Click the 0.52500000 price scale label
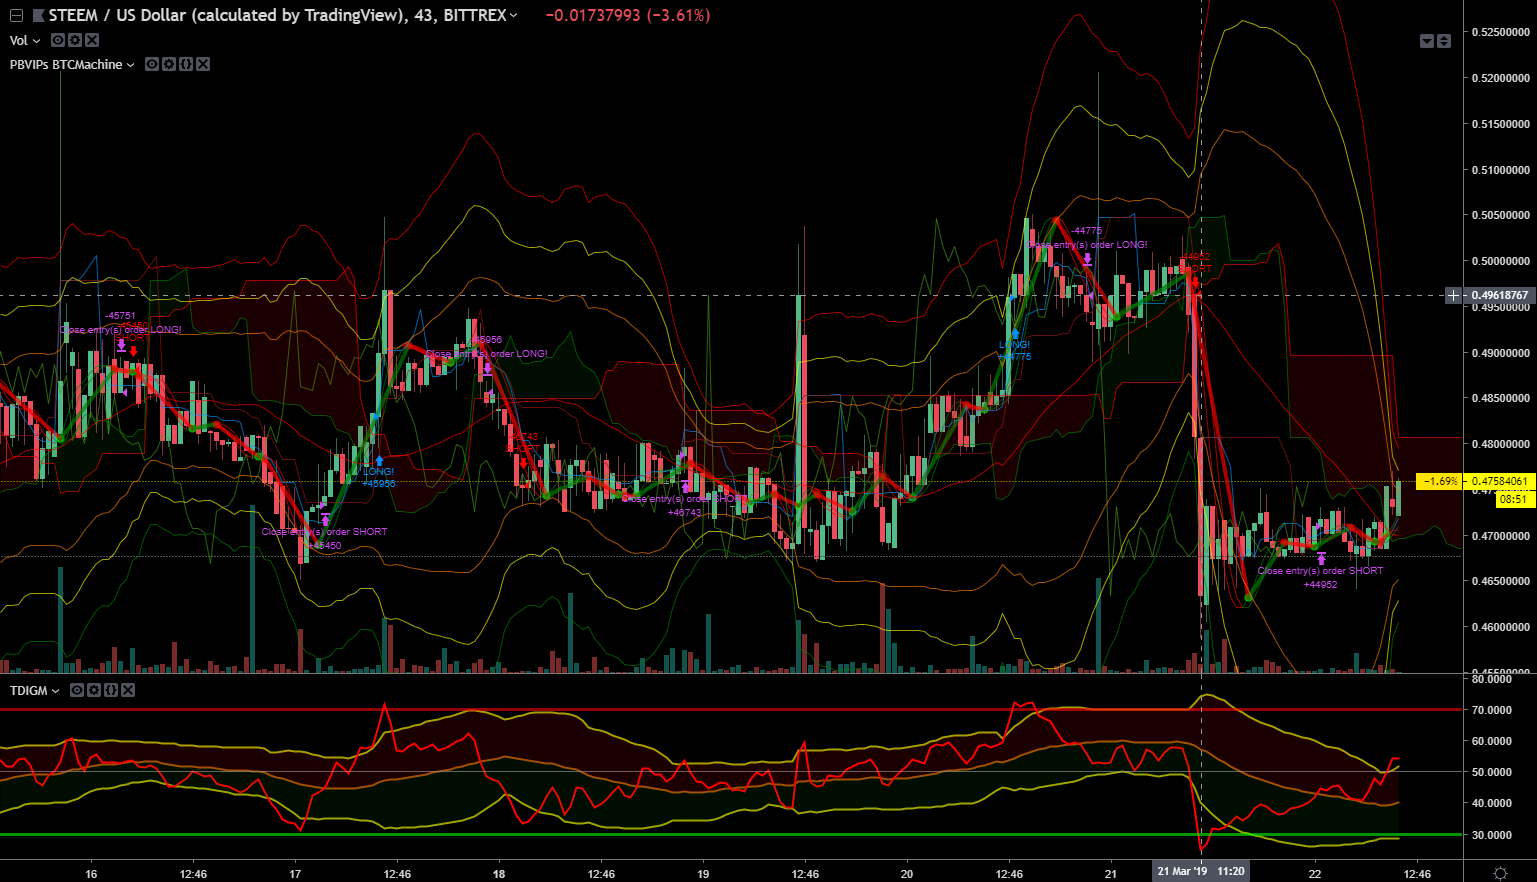1537x882 pixels. [1501, 32]
